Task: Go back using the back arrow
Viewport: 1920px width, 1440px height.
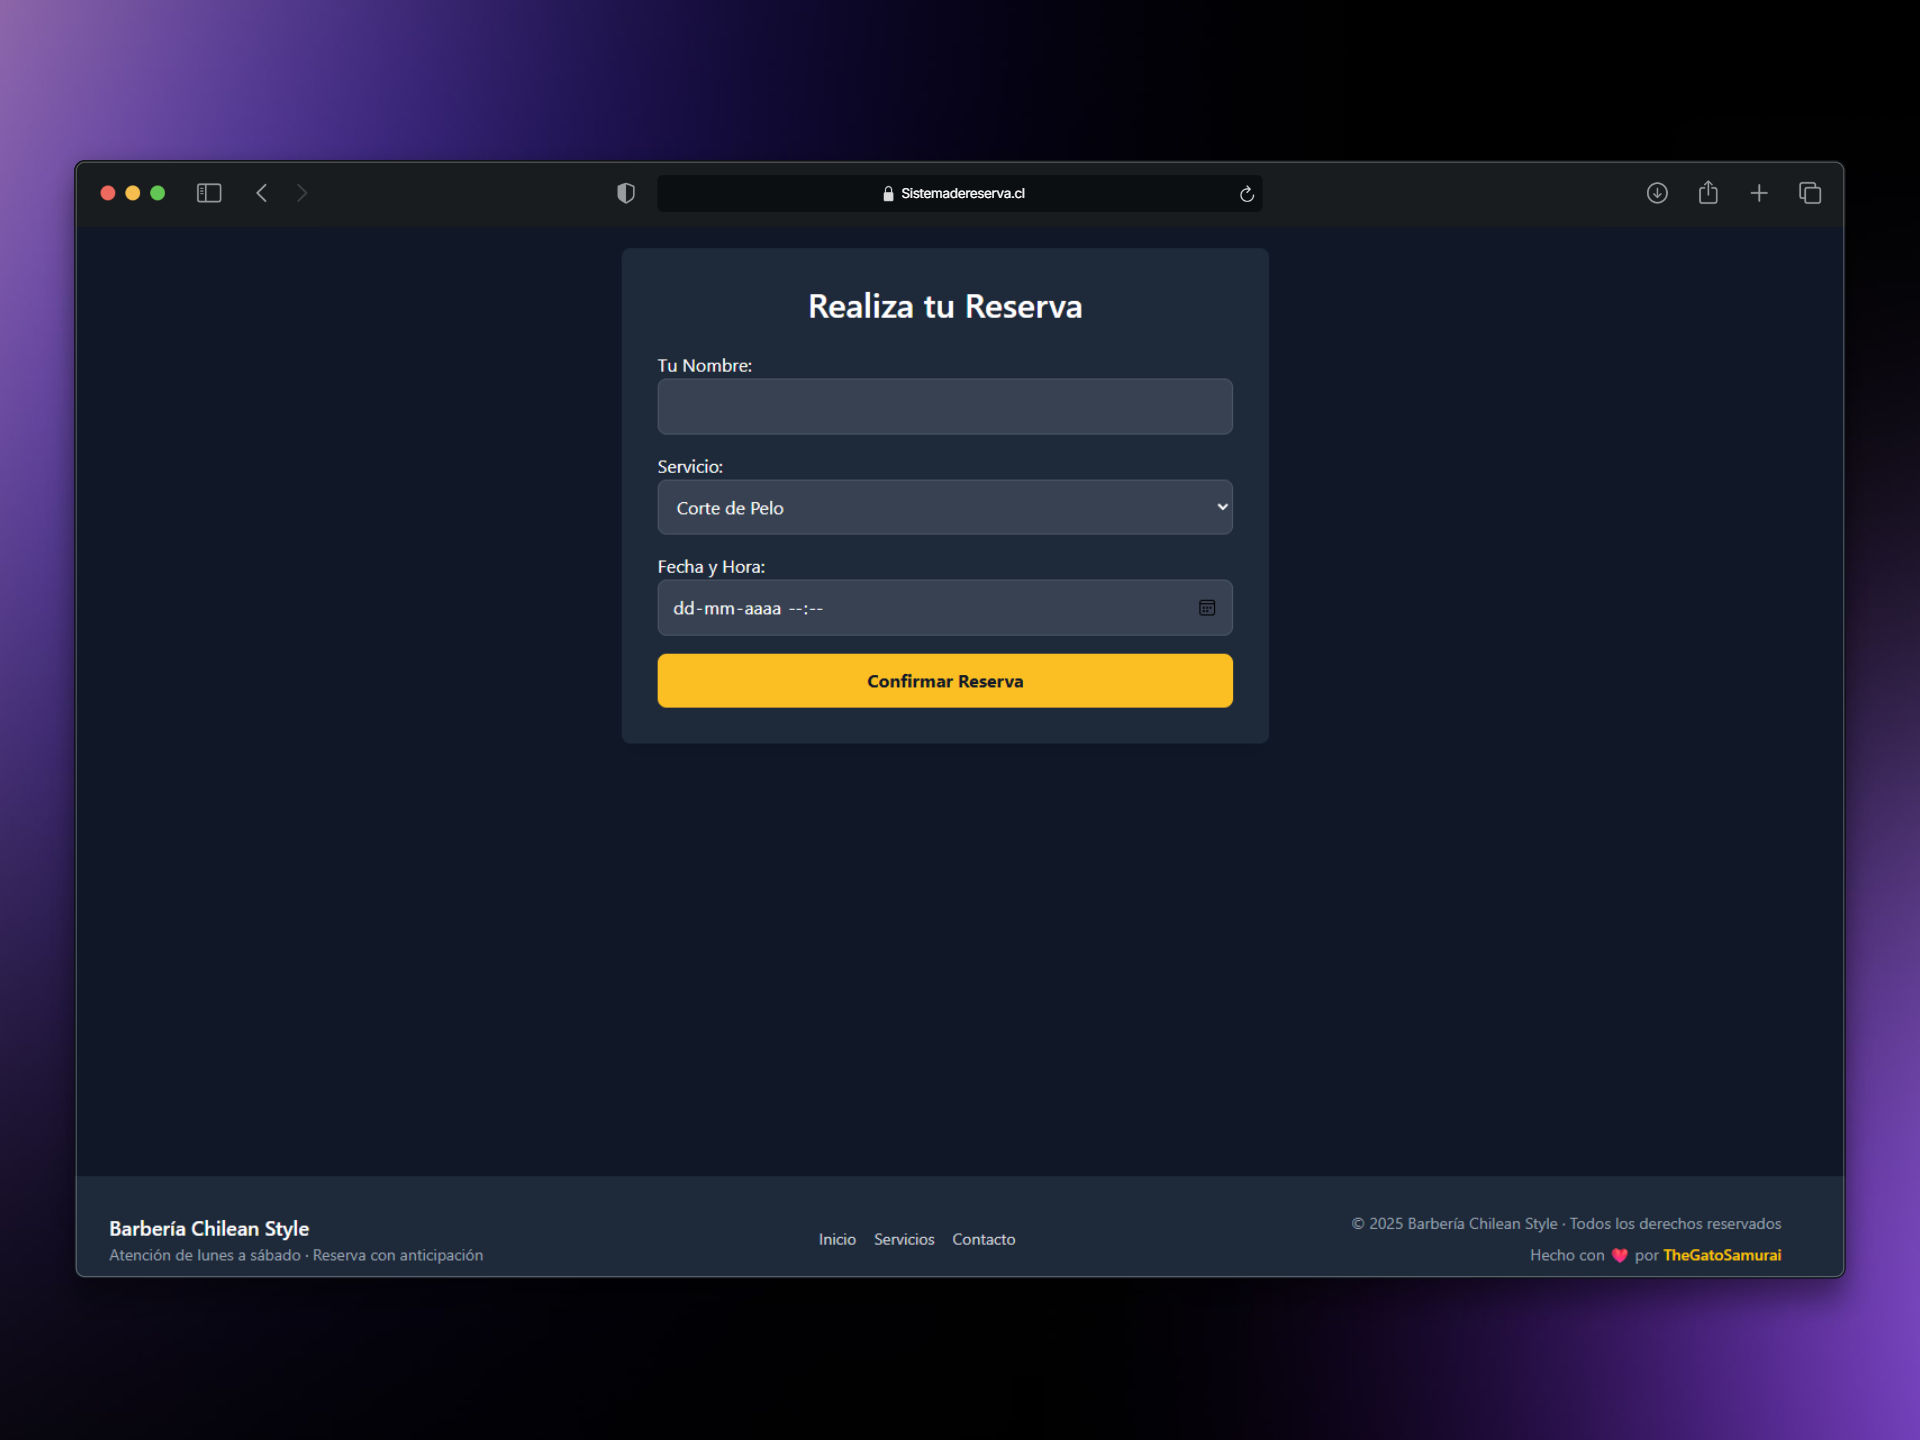Action: pos(262,193)
